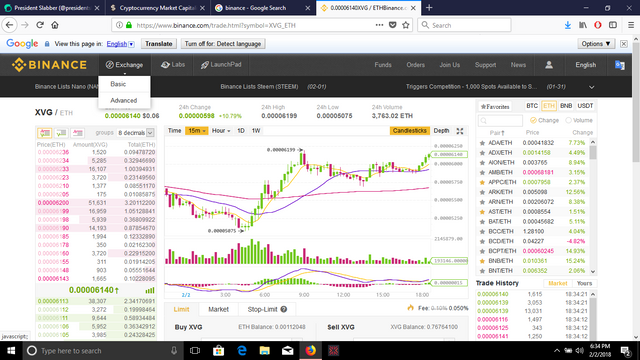
Task: Switch market list to USDT
Action: (x=585, y=106)
